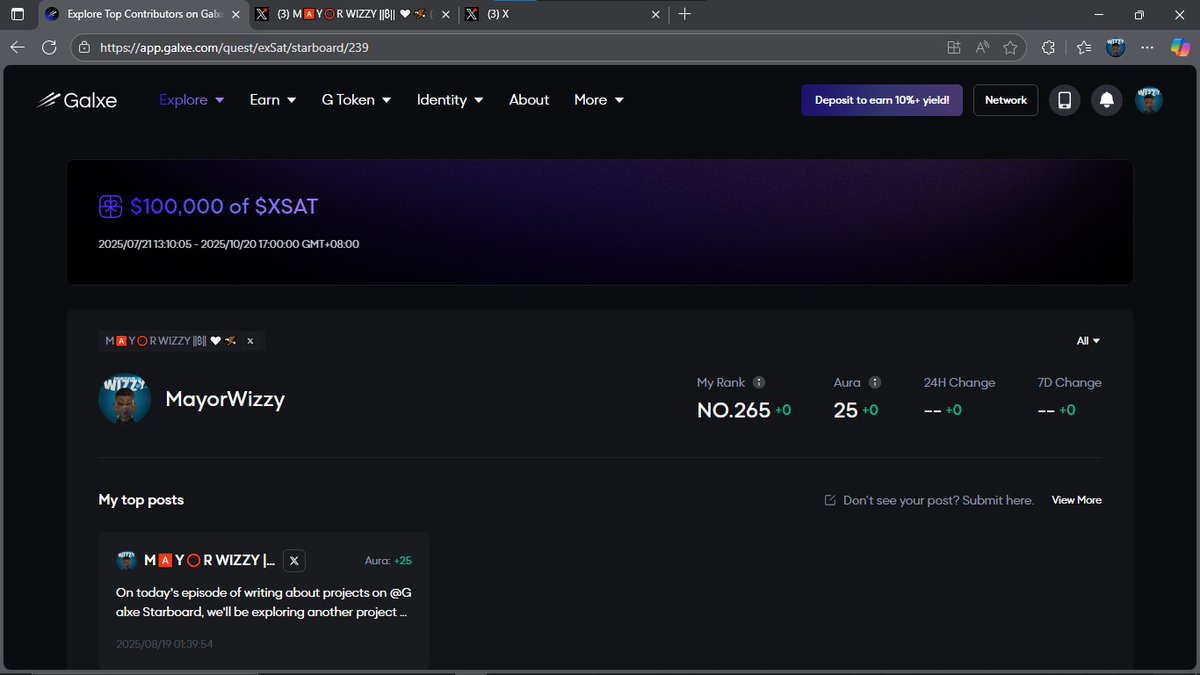Click the 24H Change label
This screenshot has width=1200, height=675.
point(960,382)
